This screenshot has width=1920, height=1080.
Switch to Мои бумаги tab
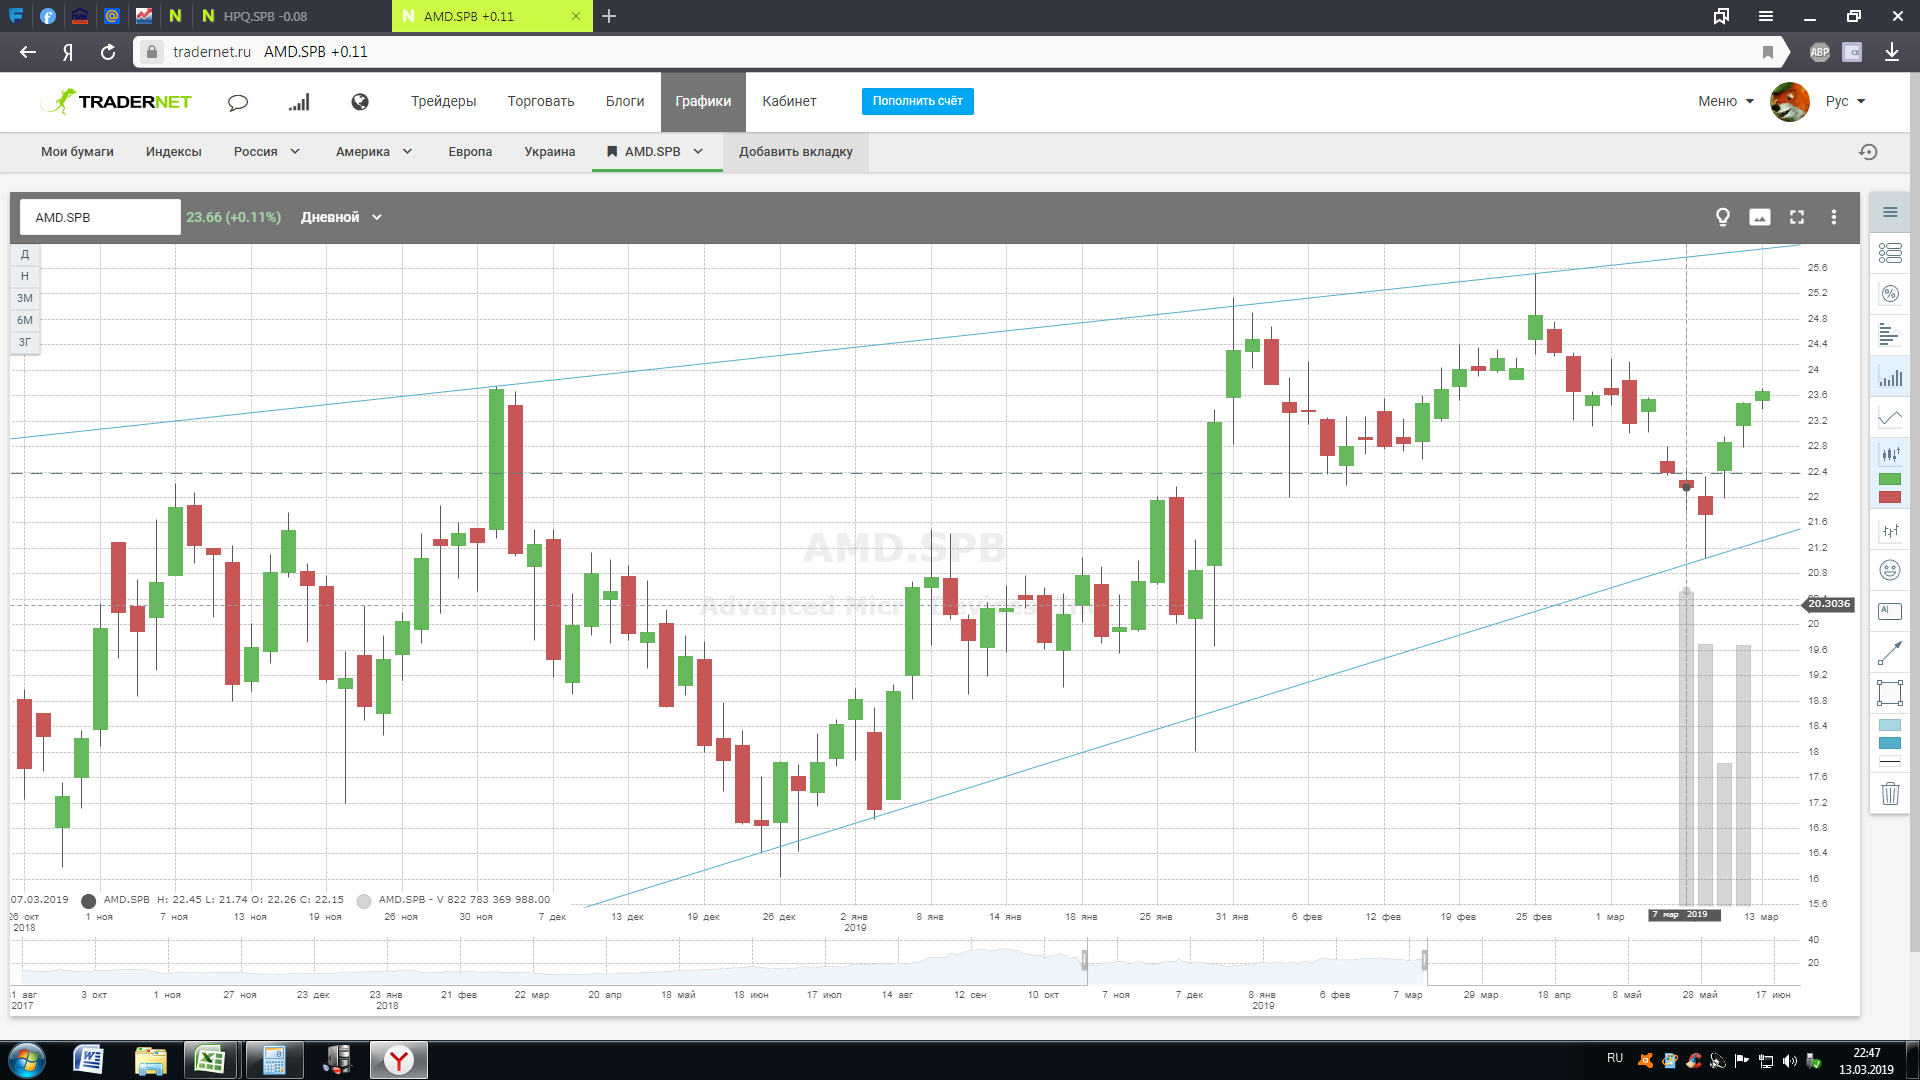[77, 152]
